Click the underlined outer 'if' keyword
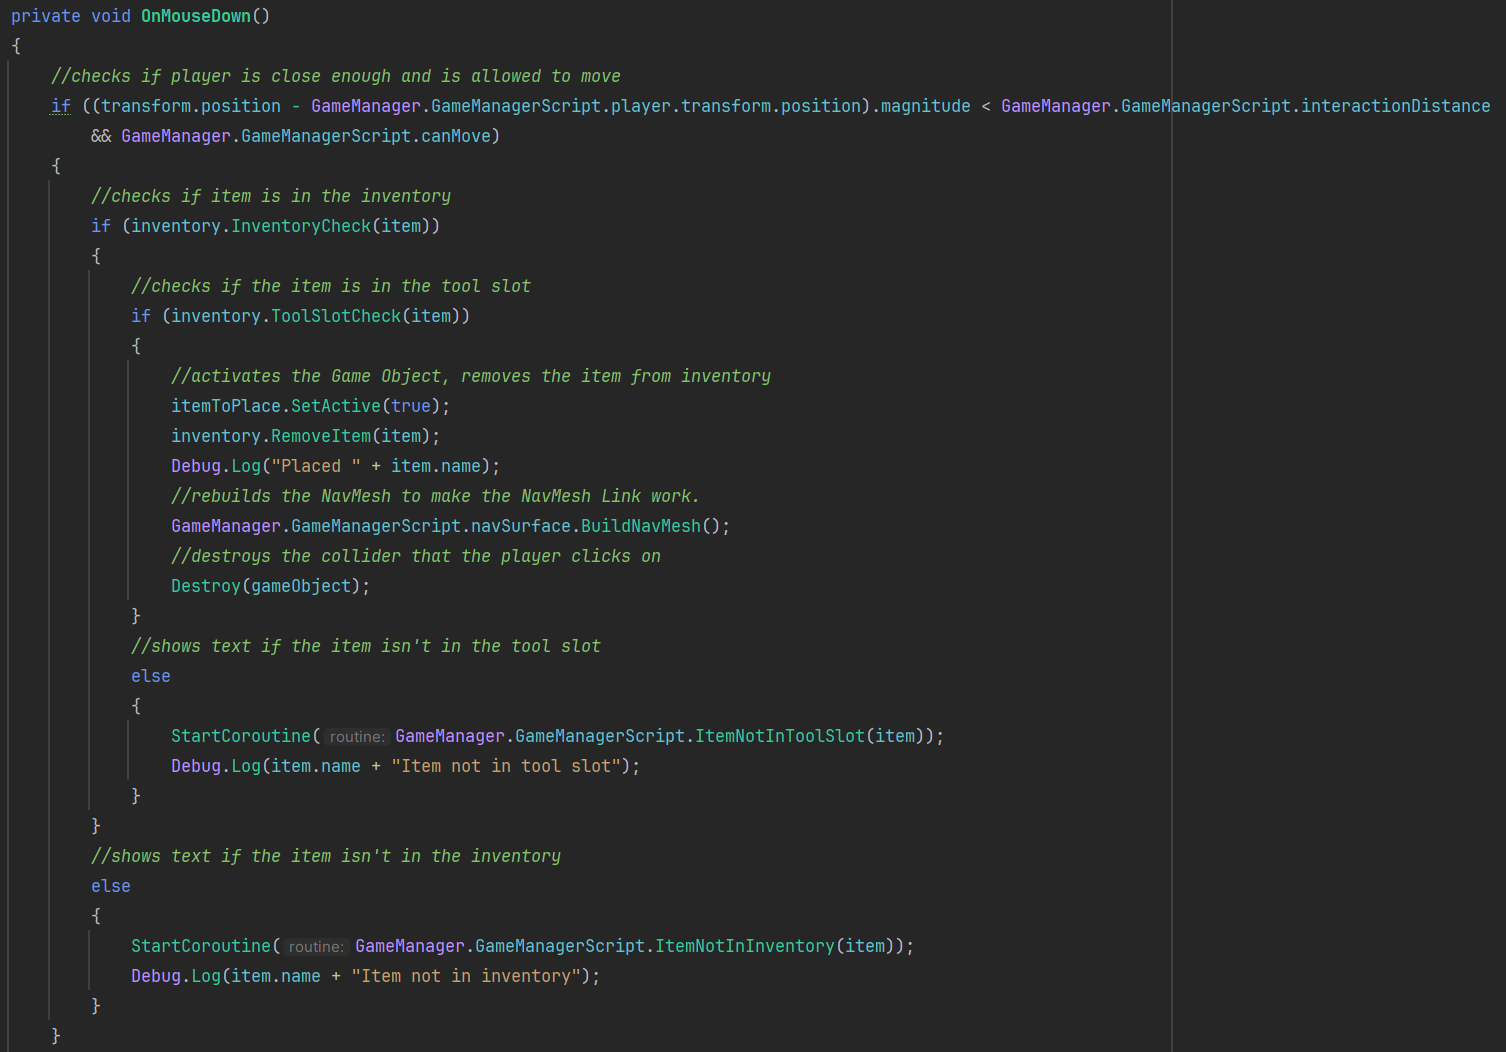The width and height of the screenshot is (1506, 1052). pyautogui.click(x=61, y=106)
